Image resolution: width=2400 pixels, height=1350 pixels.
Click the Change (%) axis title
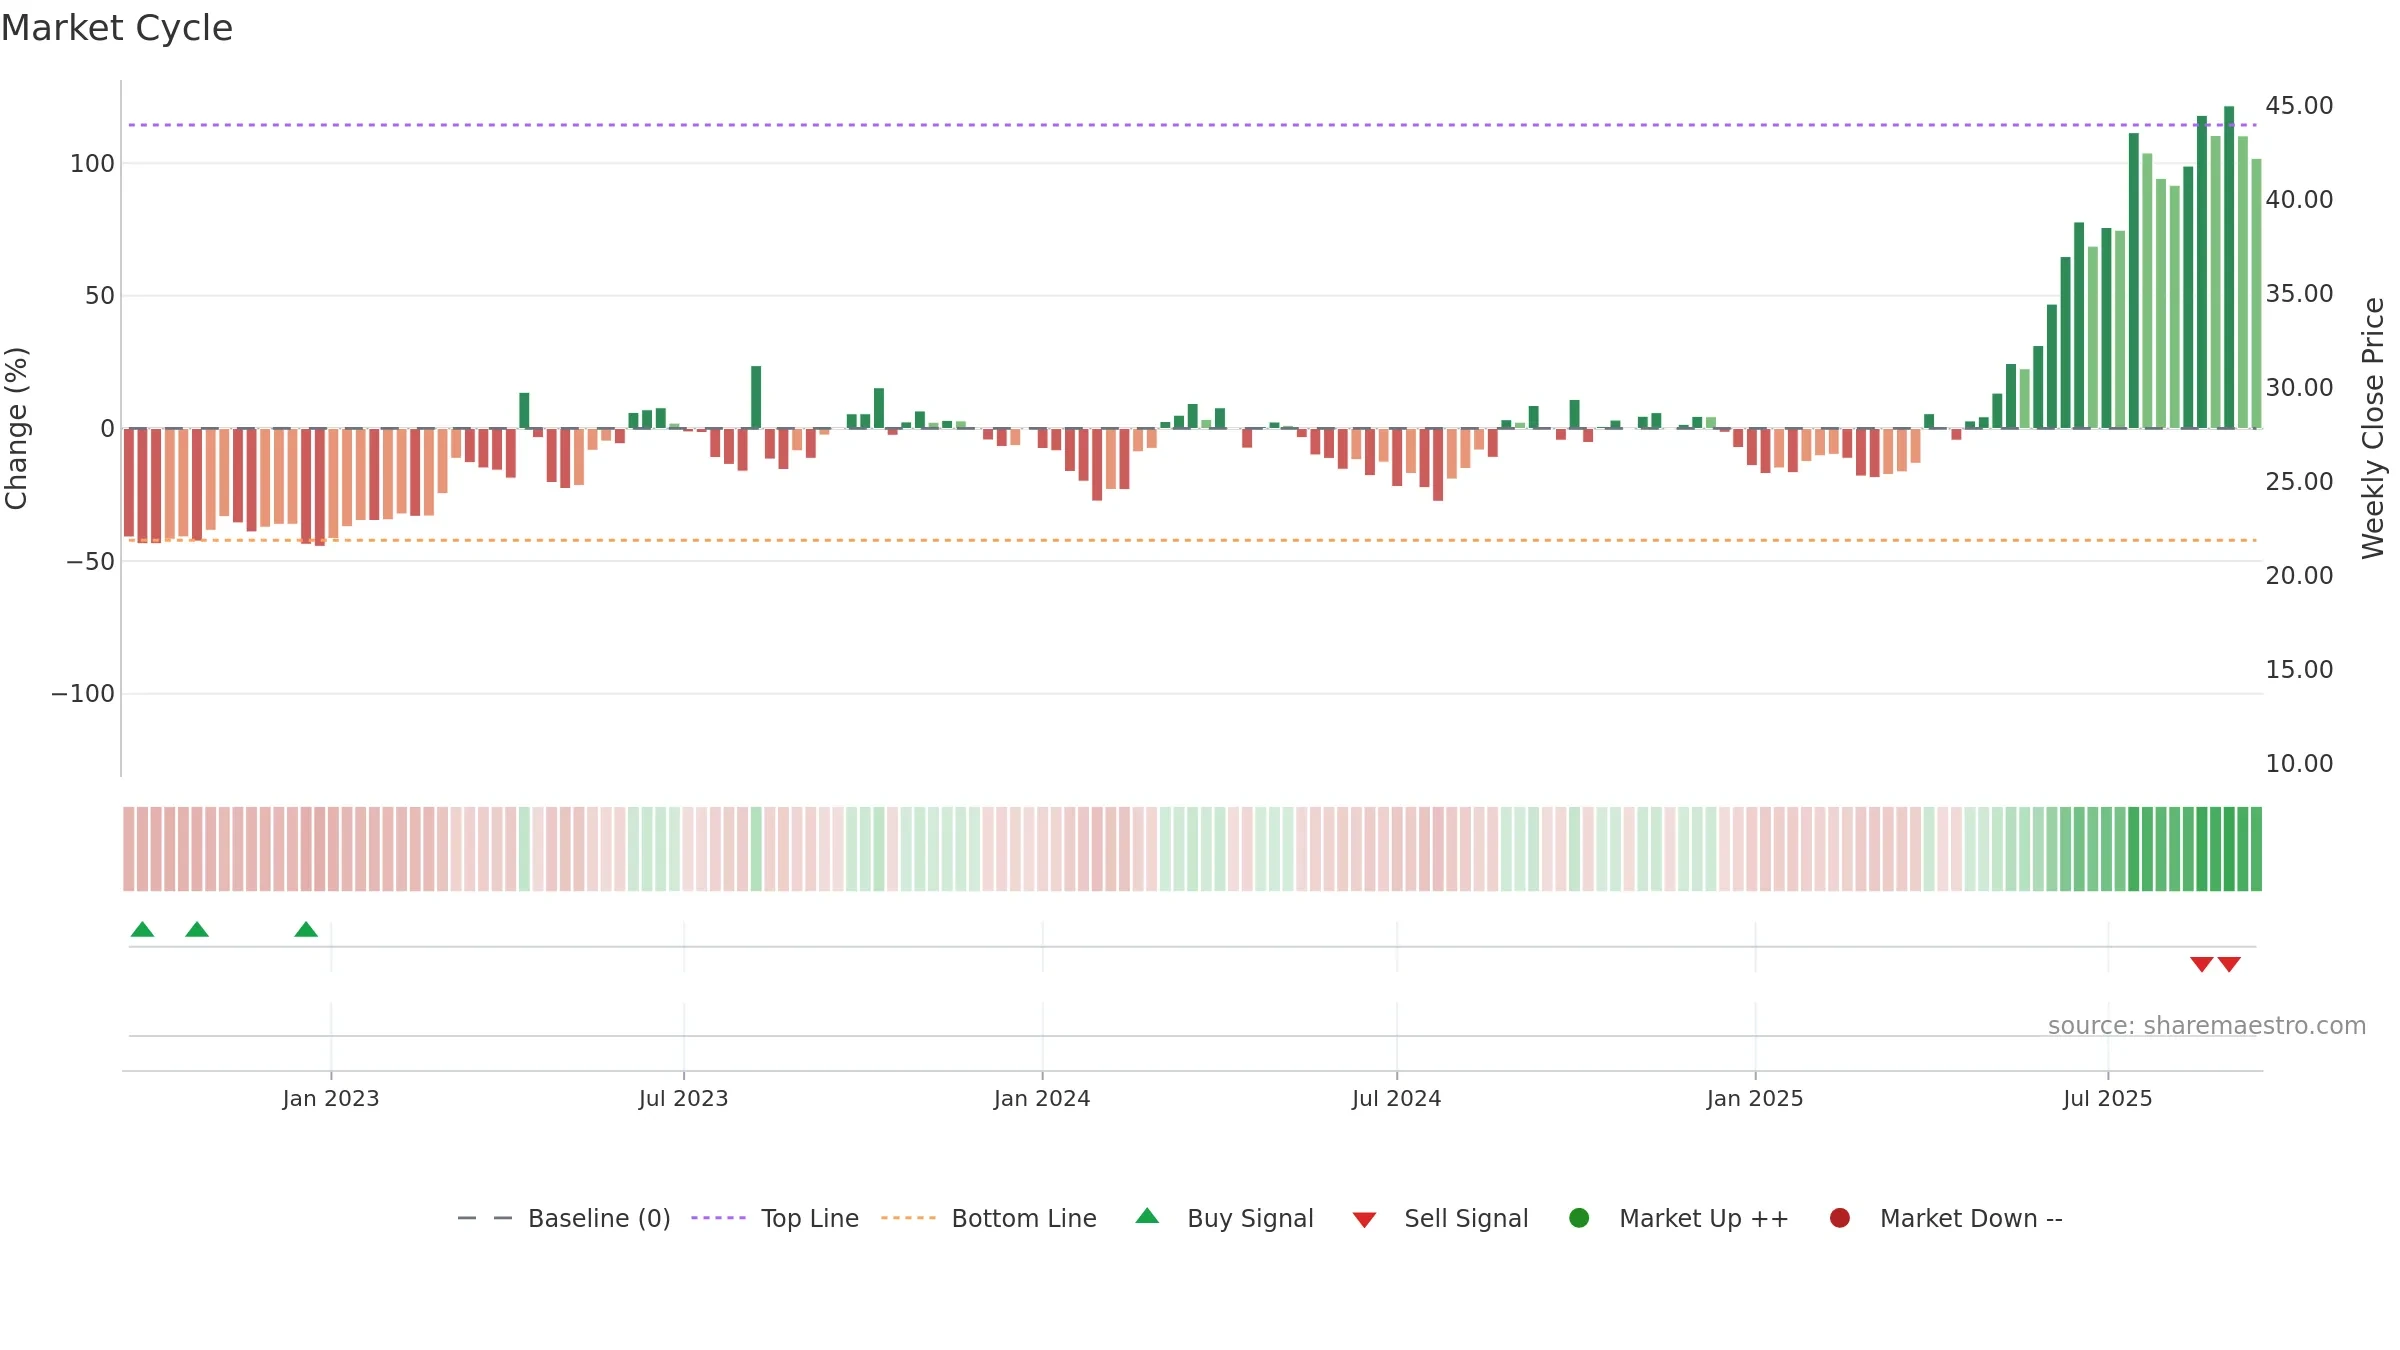click(x=17, y=428)
